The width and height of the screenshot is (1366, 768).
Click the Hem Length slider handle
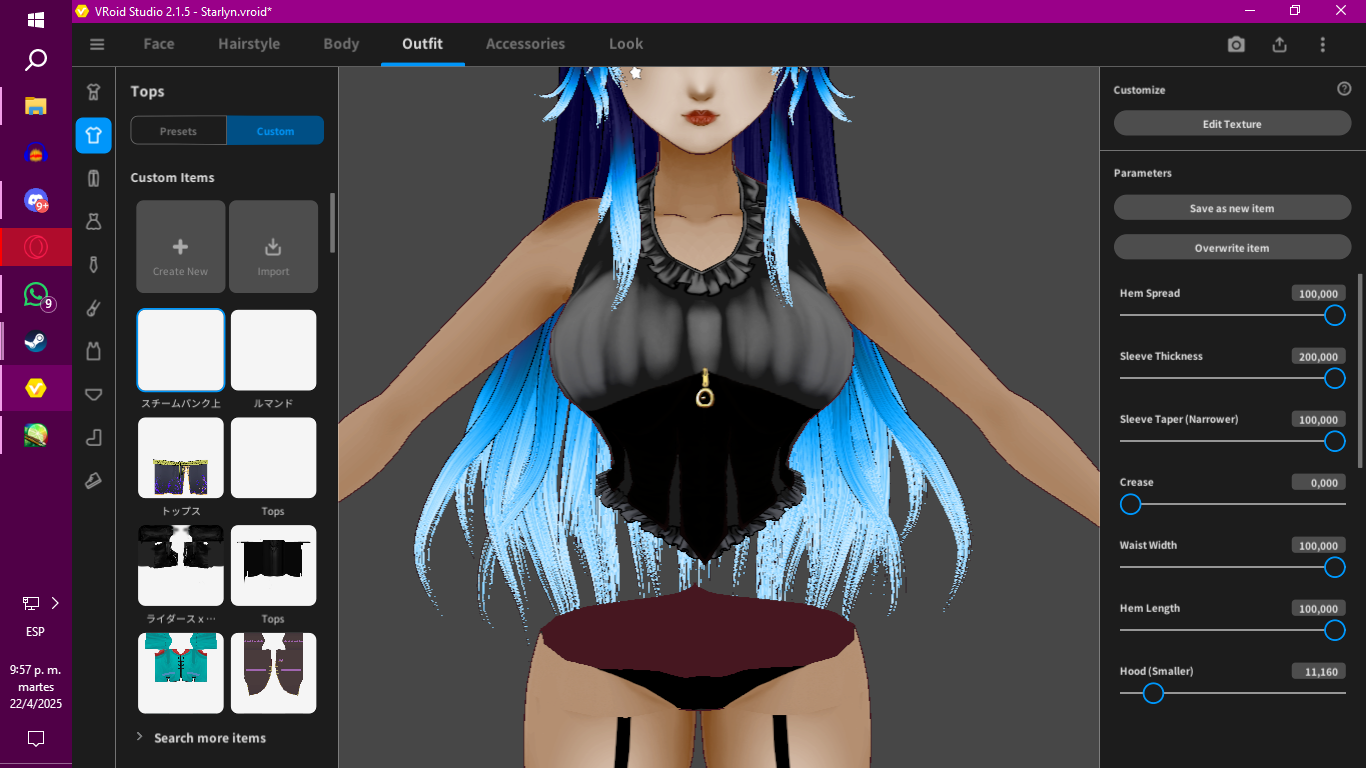(x=1334, y=630)
